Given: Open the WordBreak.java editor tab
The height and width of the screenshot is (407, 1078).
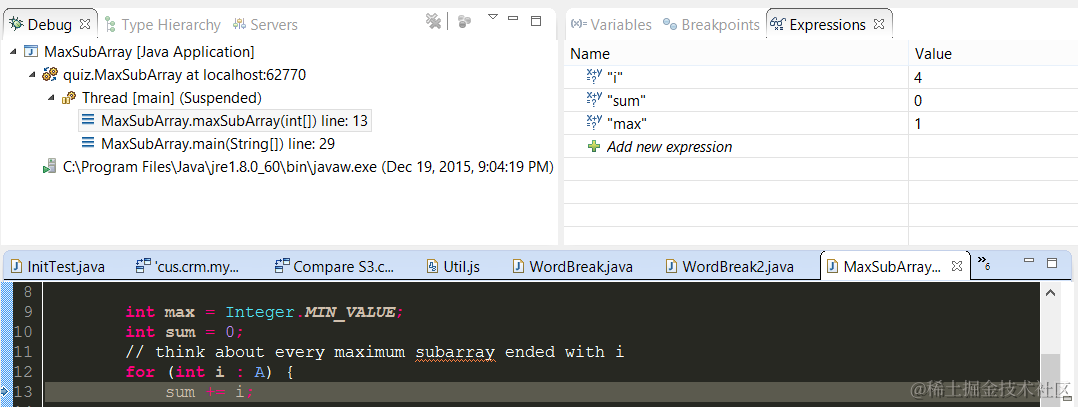Looking at the screenshot, I should pos(573,266).
